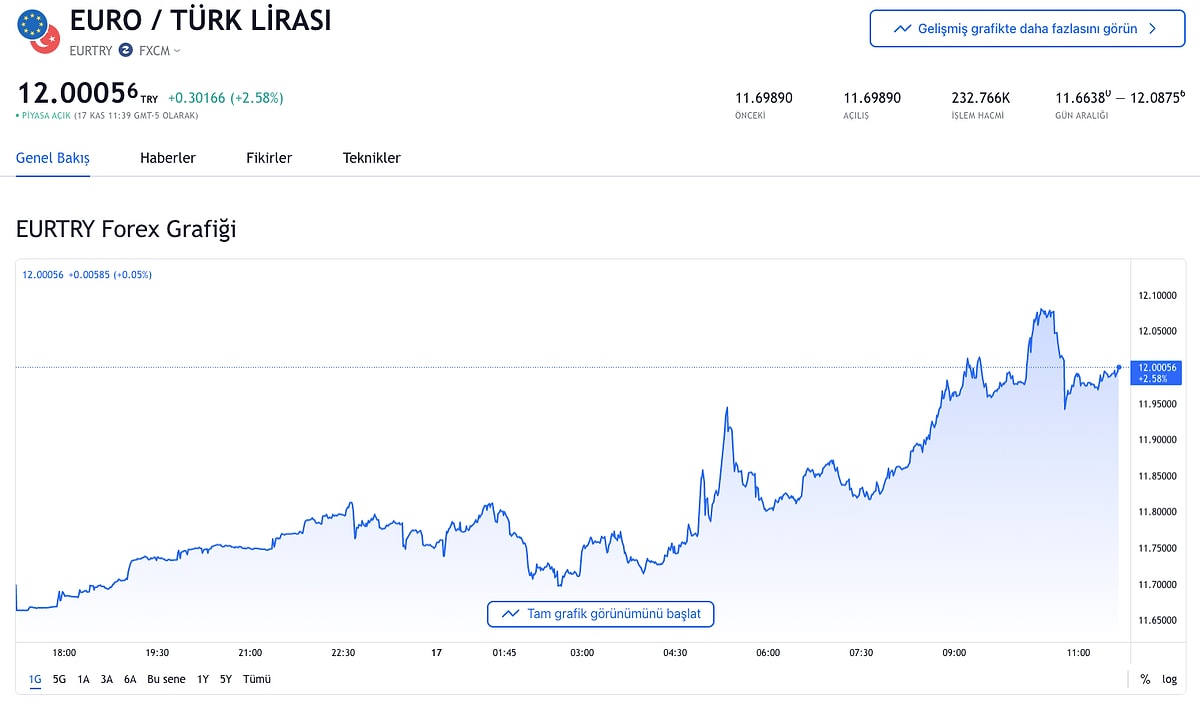Click the chart icon in advanced chart button
Screen dimensions: 1200x713
pyautogui.click(x=902, y=29)
